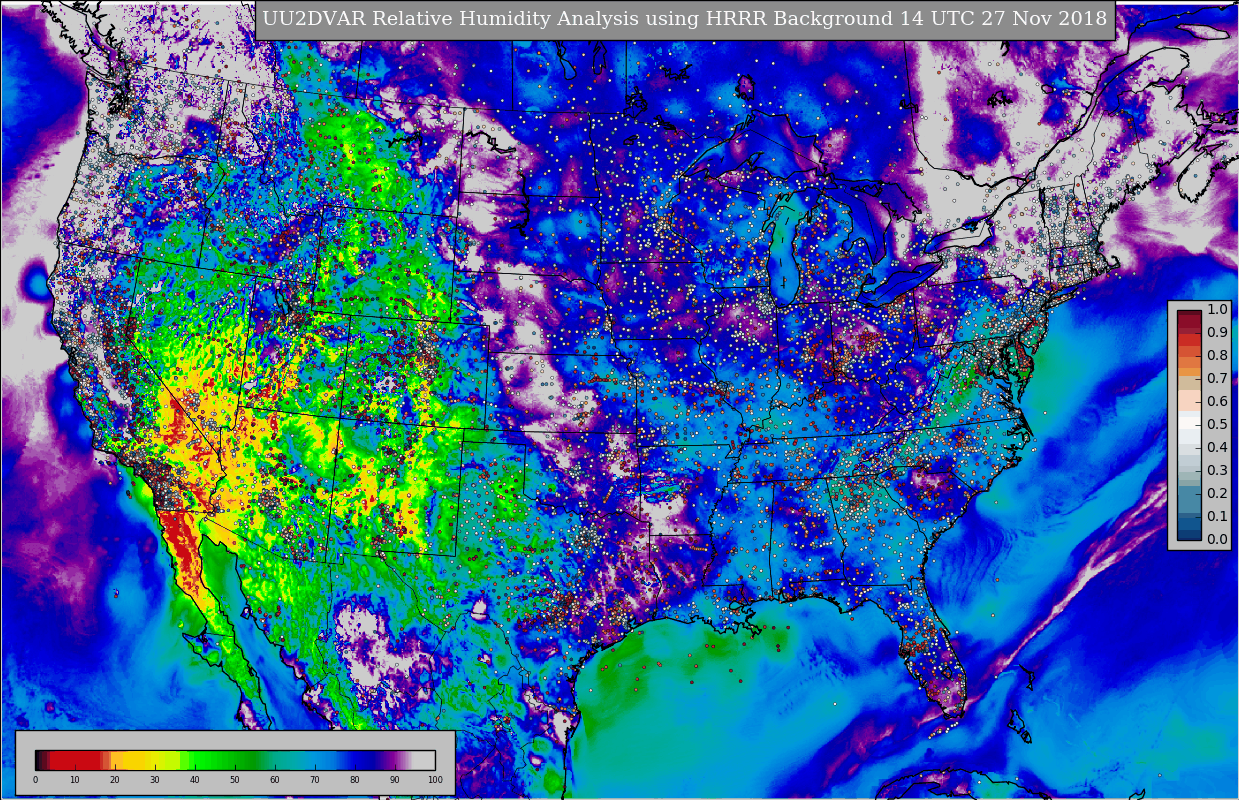Click the "50" tick label on the humidity scale

pos(235,780)
